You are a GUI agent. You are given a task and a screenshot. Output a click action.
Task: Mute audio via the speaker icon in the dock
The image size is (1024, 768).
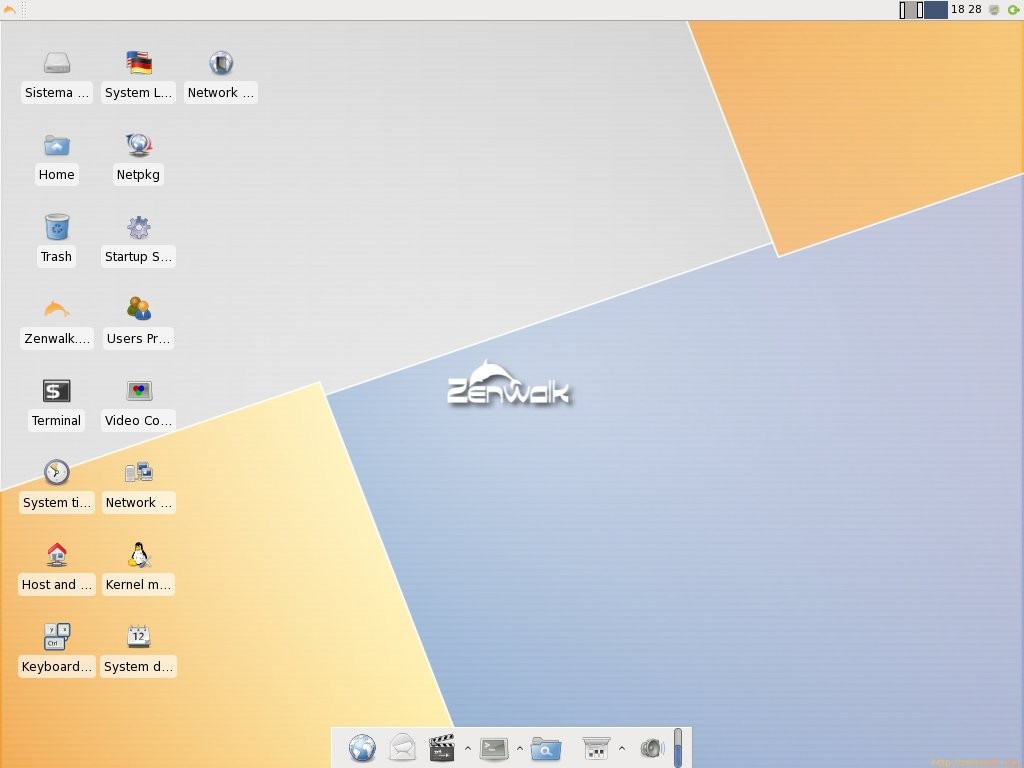(x=653, y=747)
